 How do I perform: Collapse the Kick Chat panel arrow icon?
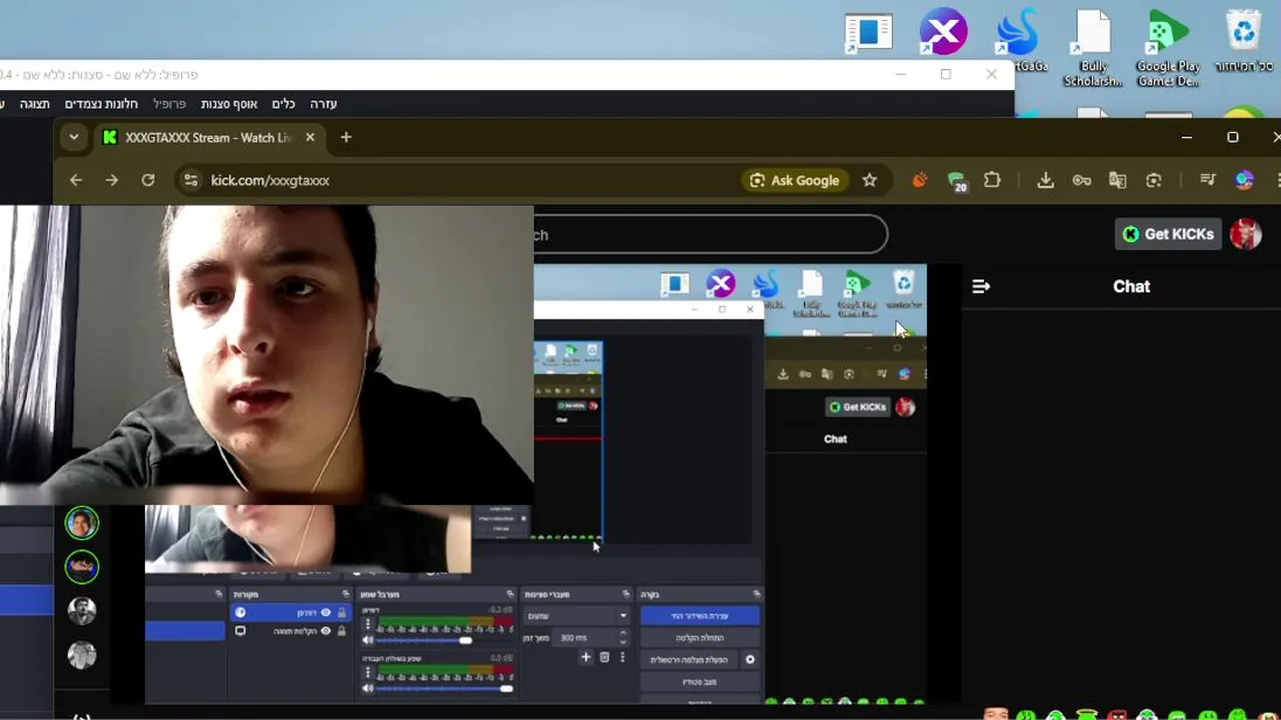point(981,286)
